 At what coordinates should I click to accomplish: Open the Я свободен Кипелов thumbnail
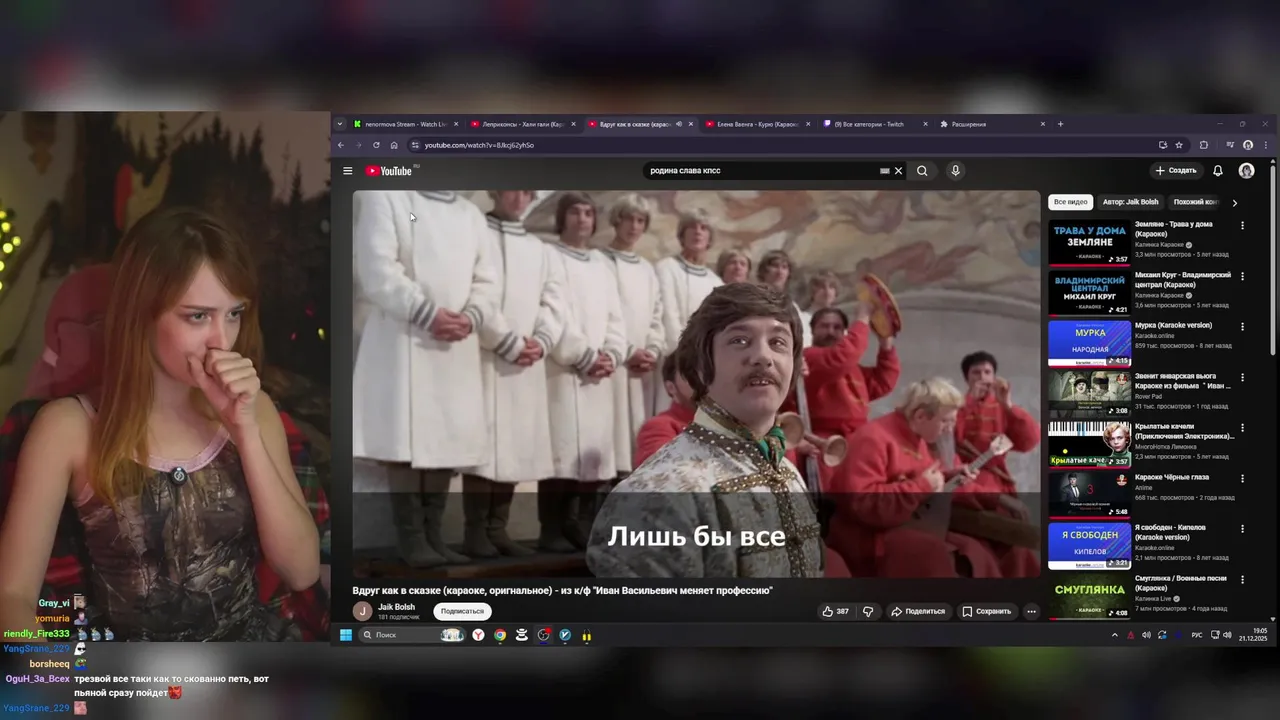(1089, 545)
